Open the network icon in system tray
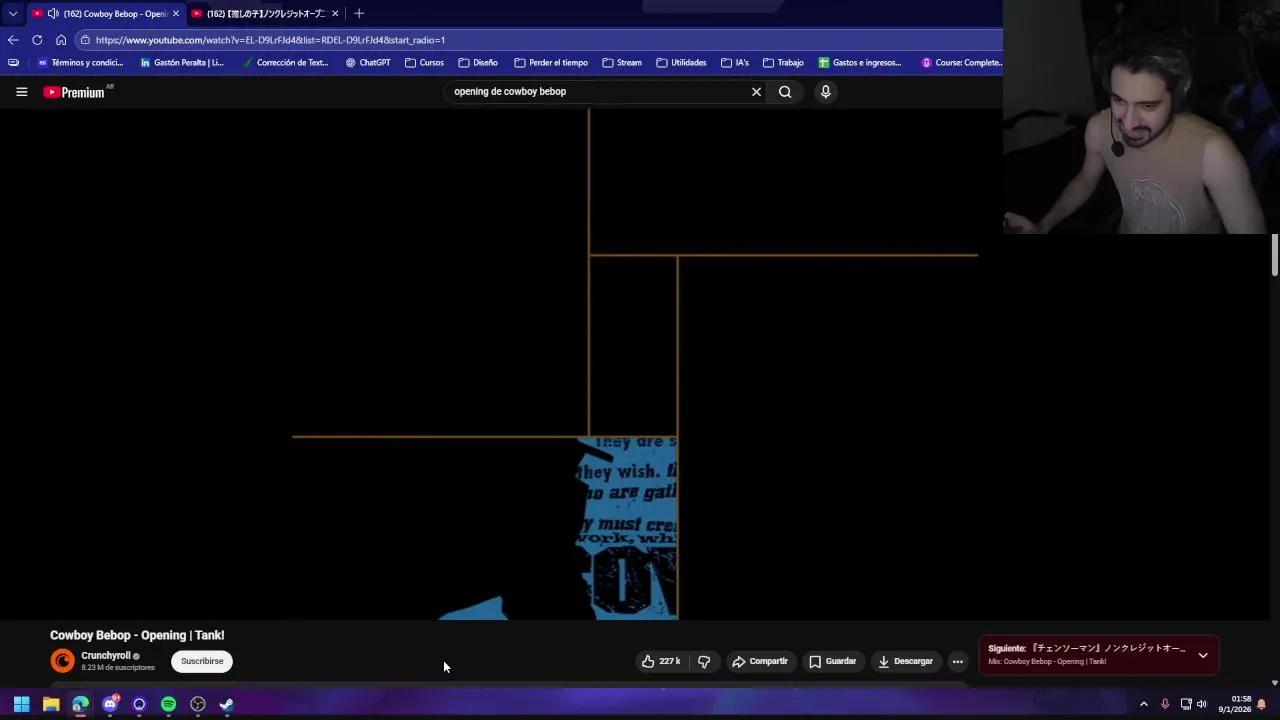The height and width of the screenshot is (720, 1280). 1185,704
